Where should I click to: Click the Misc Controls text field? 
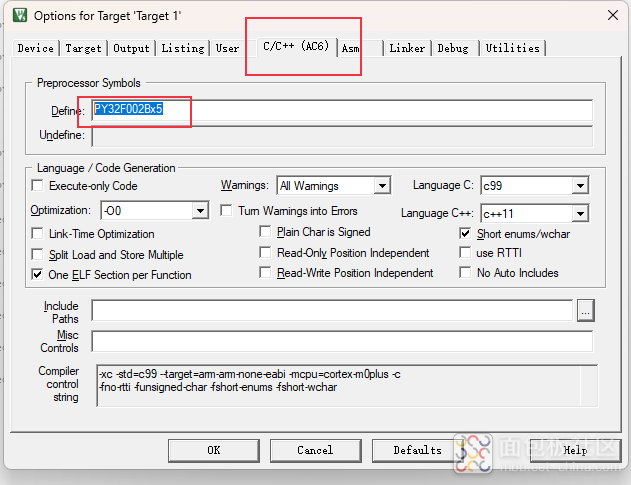click(x=340, y=342)
